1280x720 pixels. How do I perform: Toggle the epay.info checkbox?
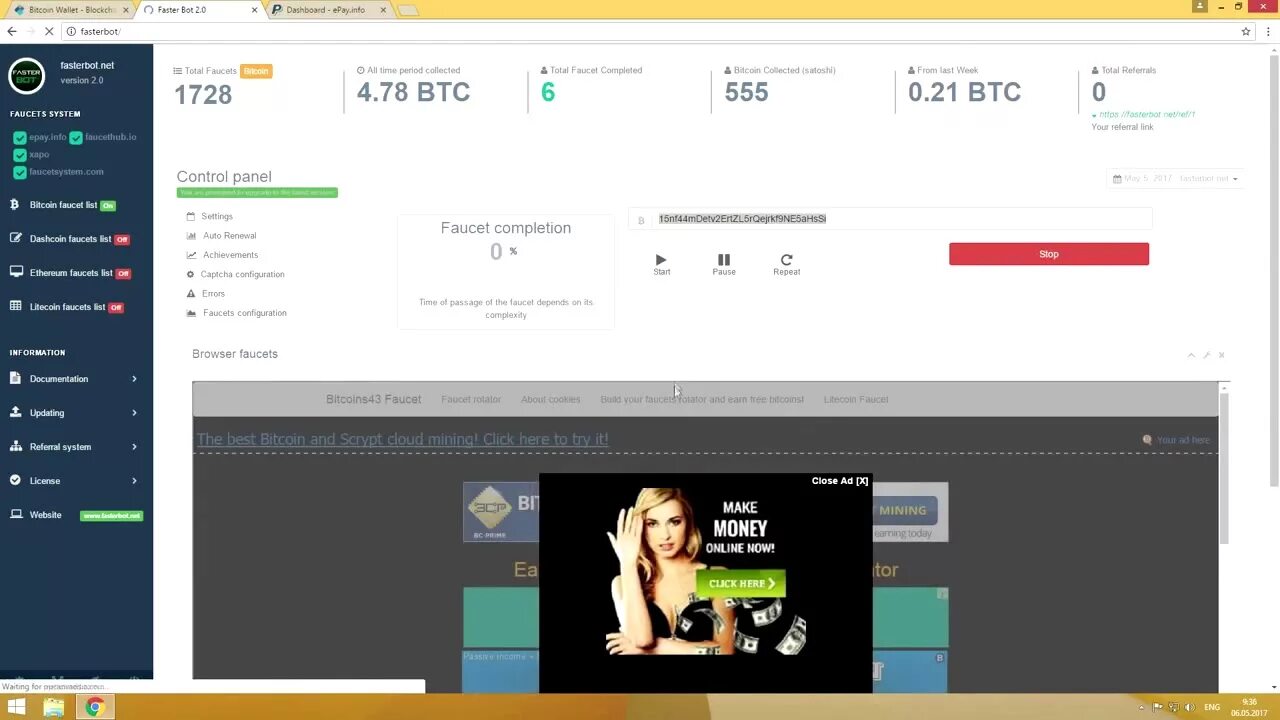coord(19,138)
